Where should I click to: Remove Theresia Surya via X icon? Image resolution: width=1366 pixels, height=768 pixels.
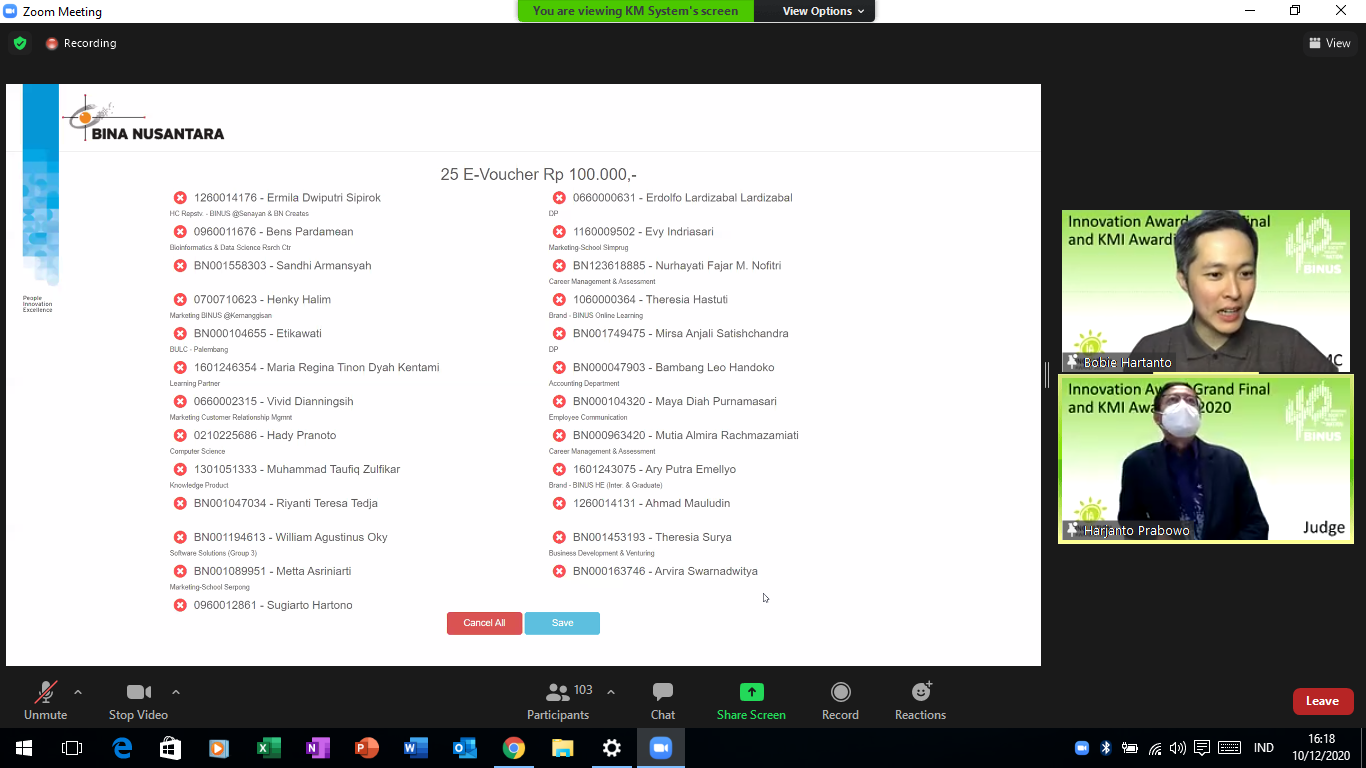[559, 538]
